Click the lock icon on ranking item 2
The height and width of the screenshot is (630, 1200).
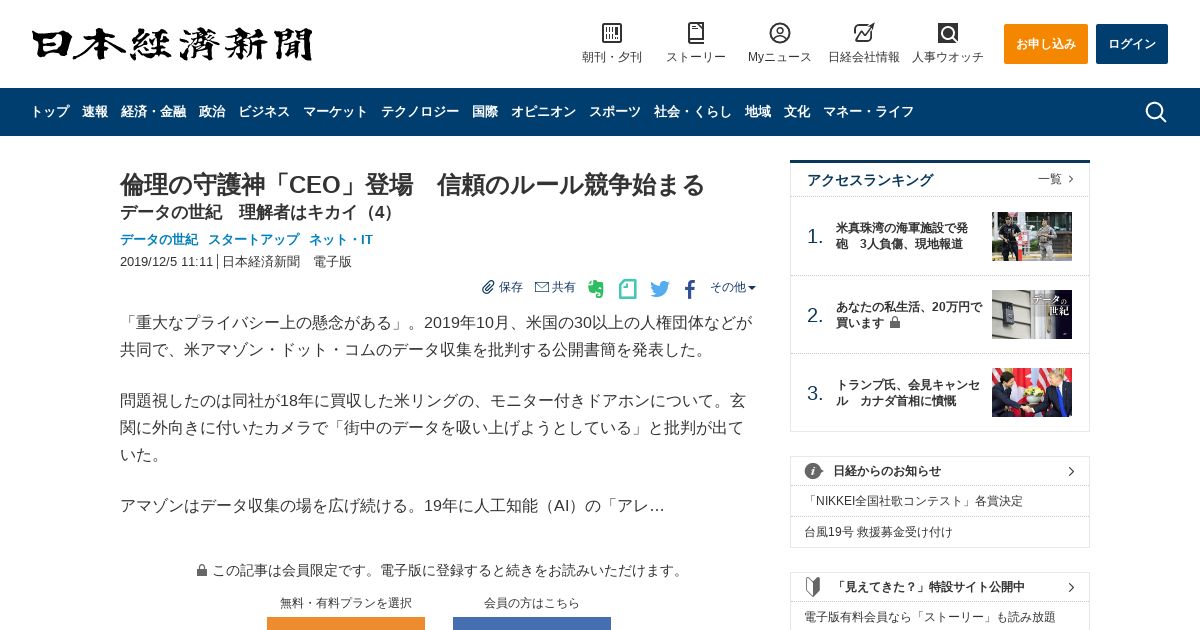click(895, 323)
